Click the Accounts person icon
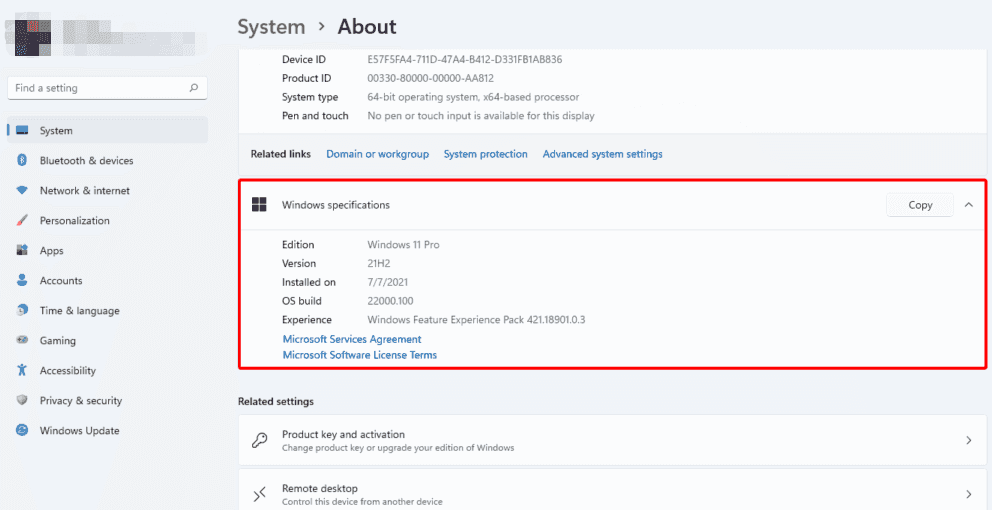Screen dimensions: 992x510 point(22,280)
